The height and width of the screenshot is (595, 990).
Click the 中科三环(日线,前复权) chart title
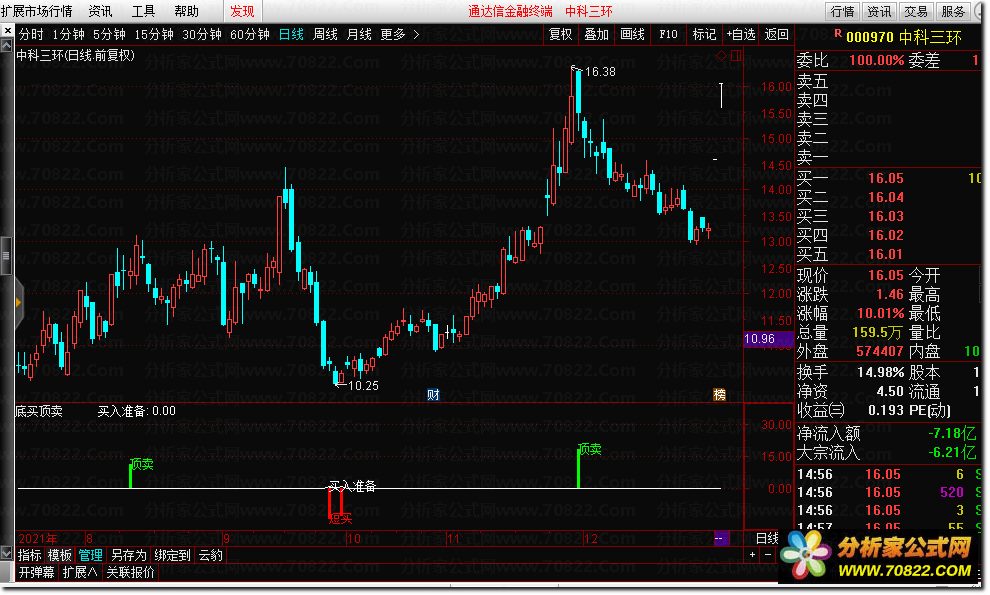click(x=75, y=56)
